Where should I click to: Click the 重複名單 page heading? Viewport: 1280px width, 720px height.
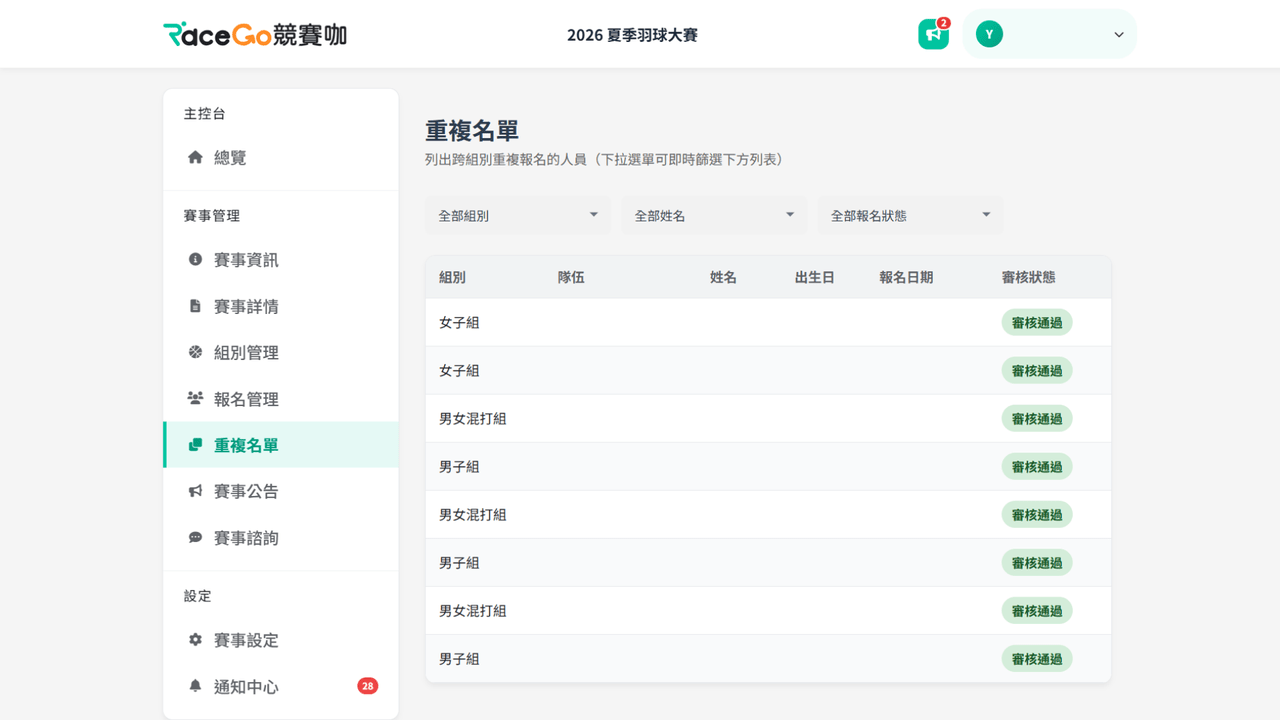[472, 131]
